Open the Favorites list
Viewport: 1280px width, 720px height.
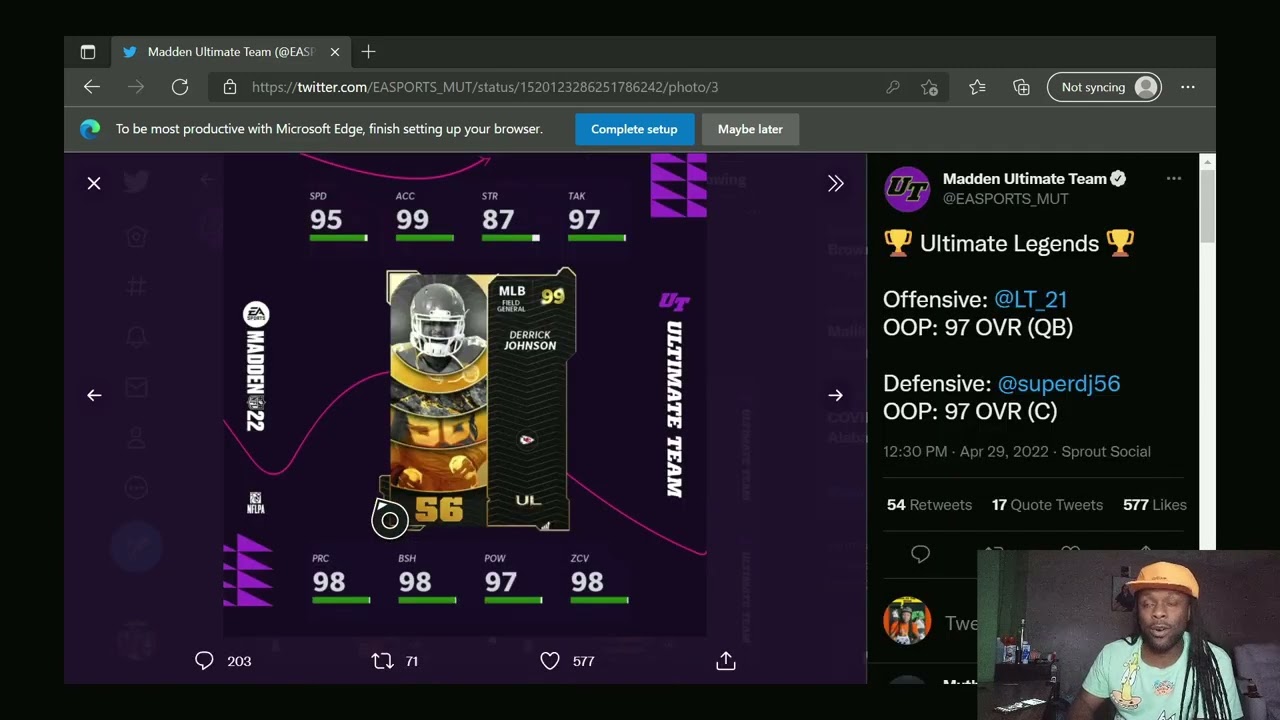pos(978,87)
